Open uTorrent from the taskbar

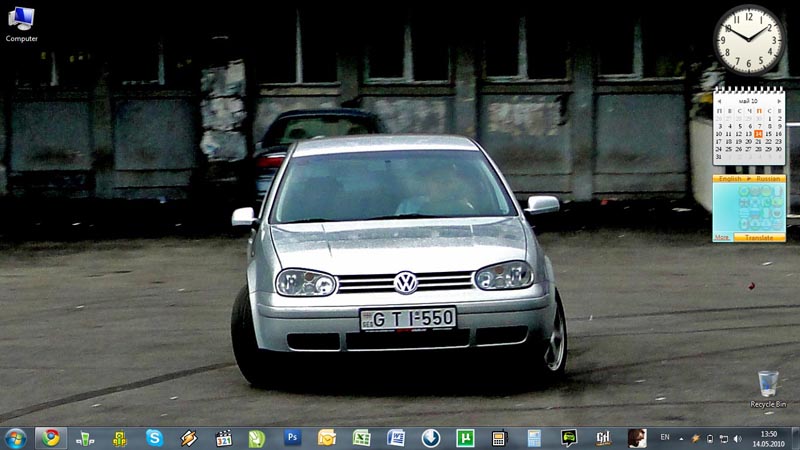465,438
